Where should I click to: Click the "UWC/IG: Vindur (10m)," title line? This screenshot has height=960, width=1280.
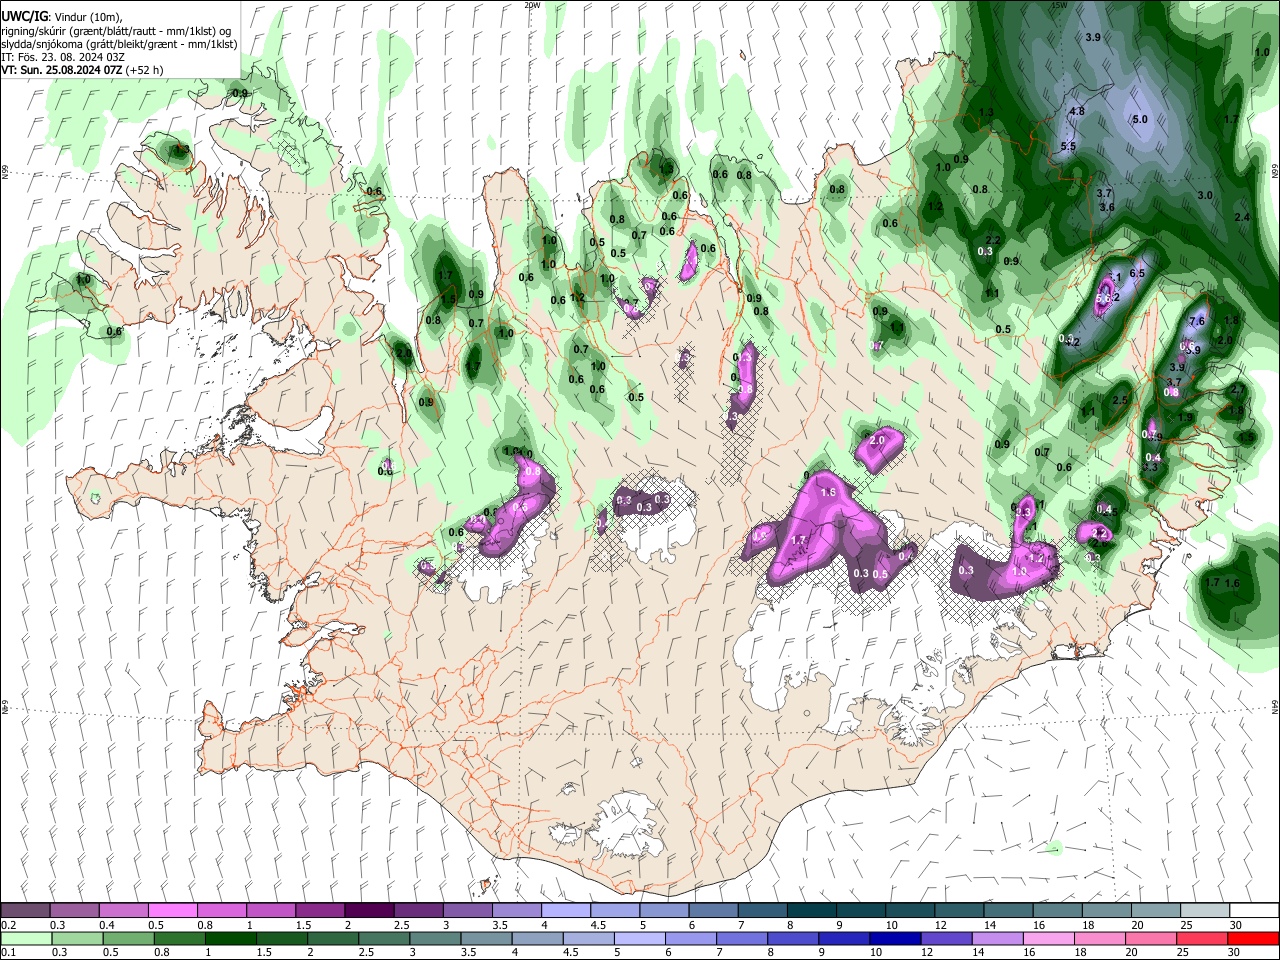click(61, 16)
